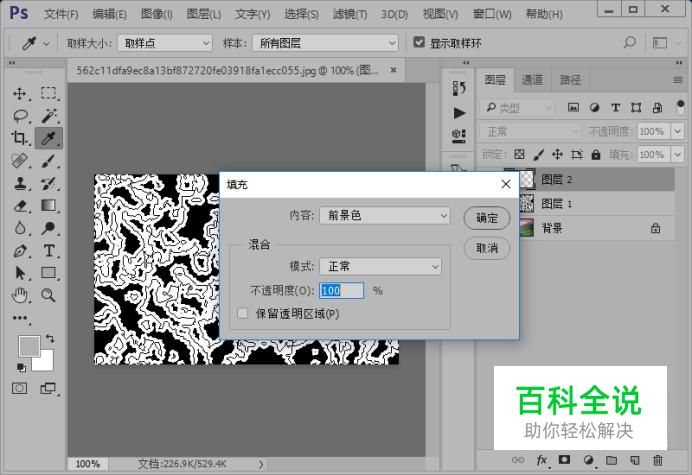This screenshot has width=692, height=475.
Task: Enable the preserve transparency checkbox
Action: click(242, 313)
